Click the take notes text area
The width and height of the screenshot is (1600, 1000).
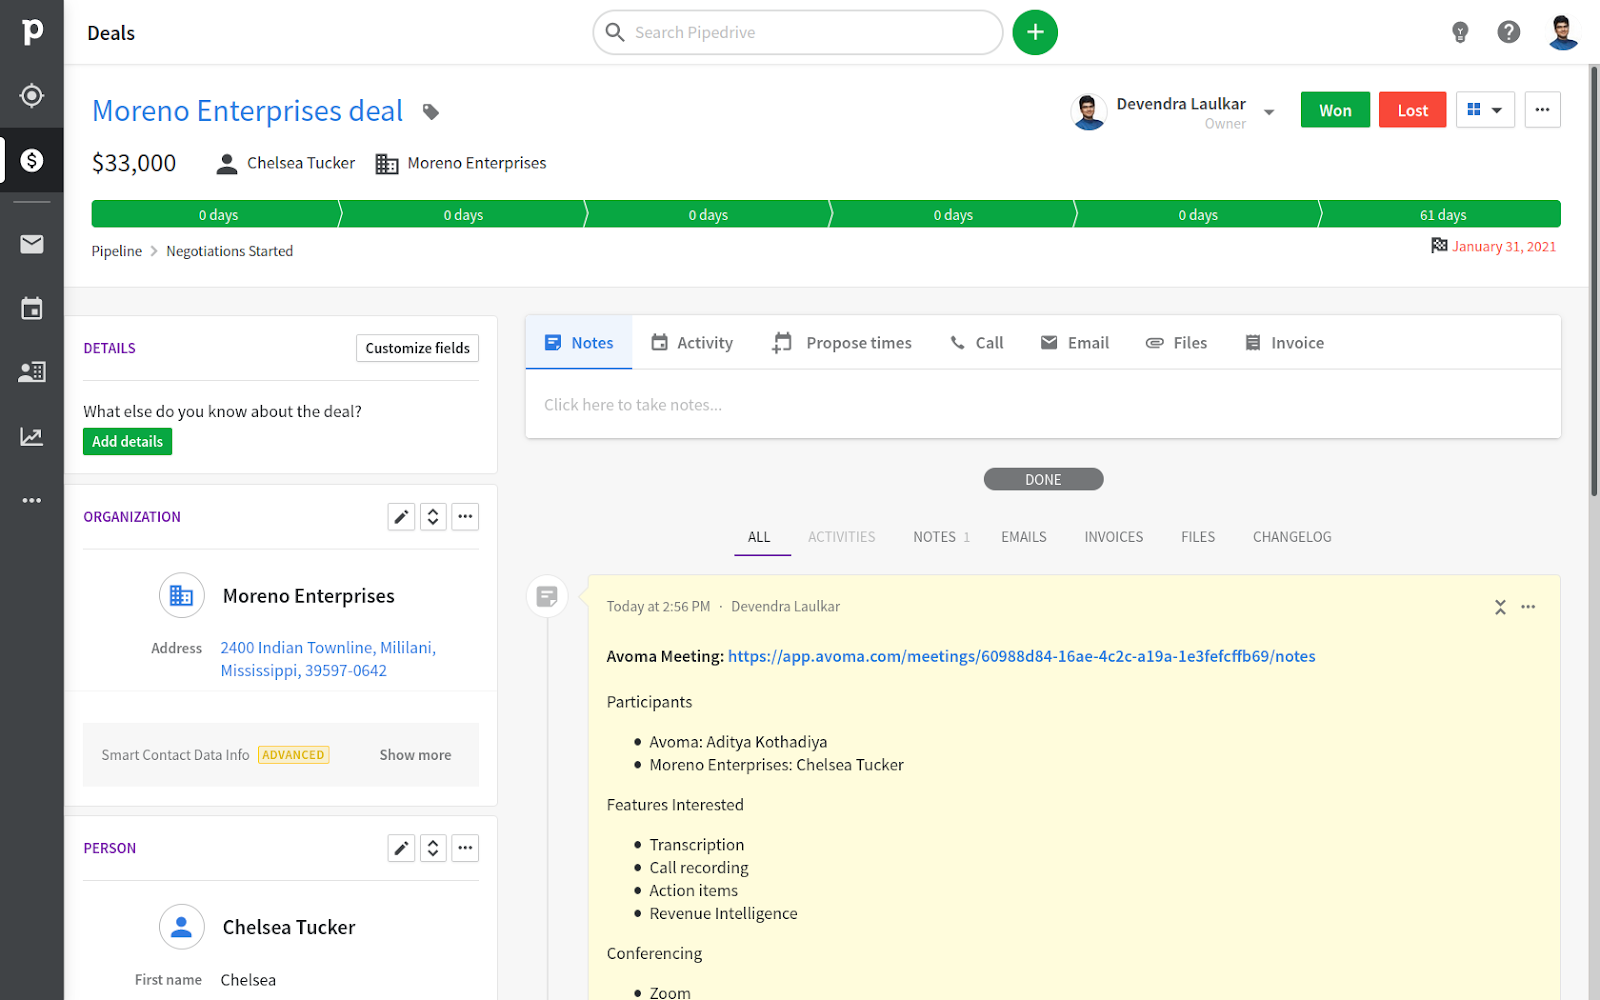(1043, 404)
